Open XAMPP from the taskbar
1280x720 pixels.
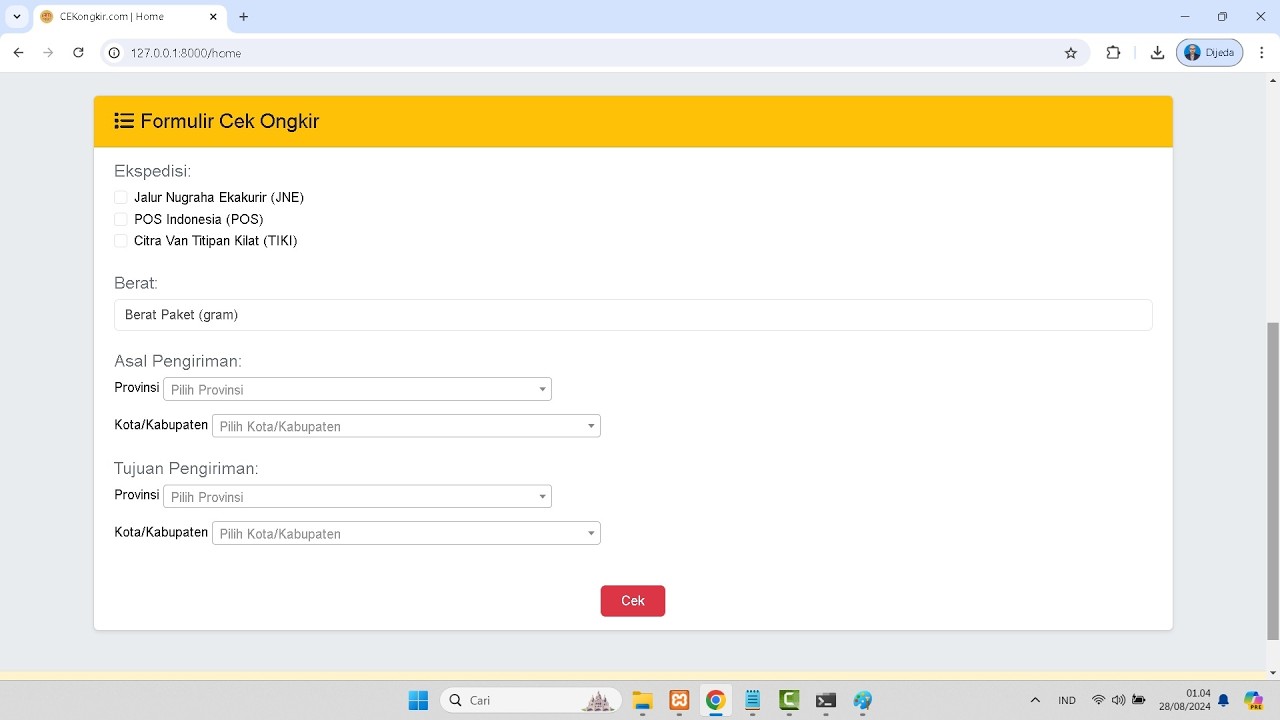[x=679, y=700]
